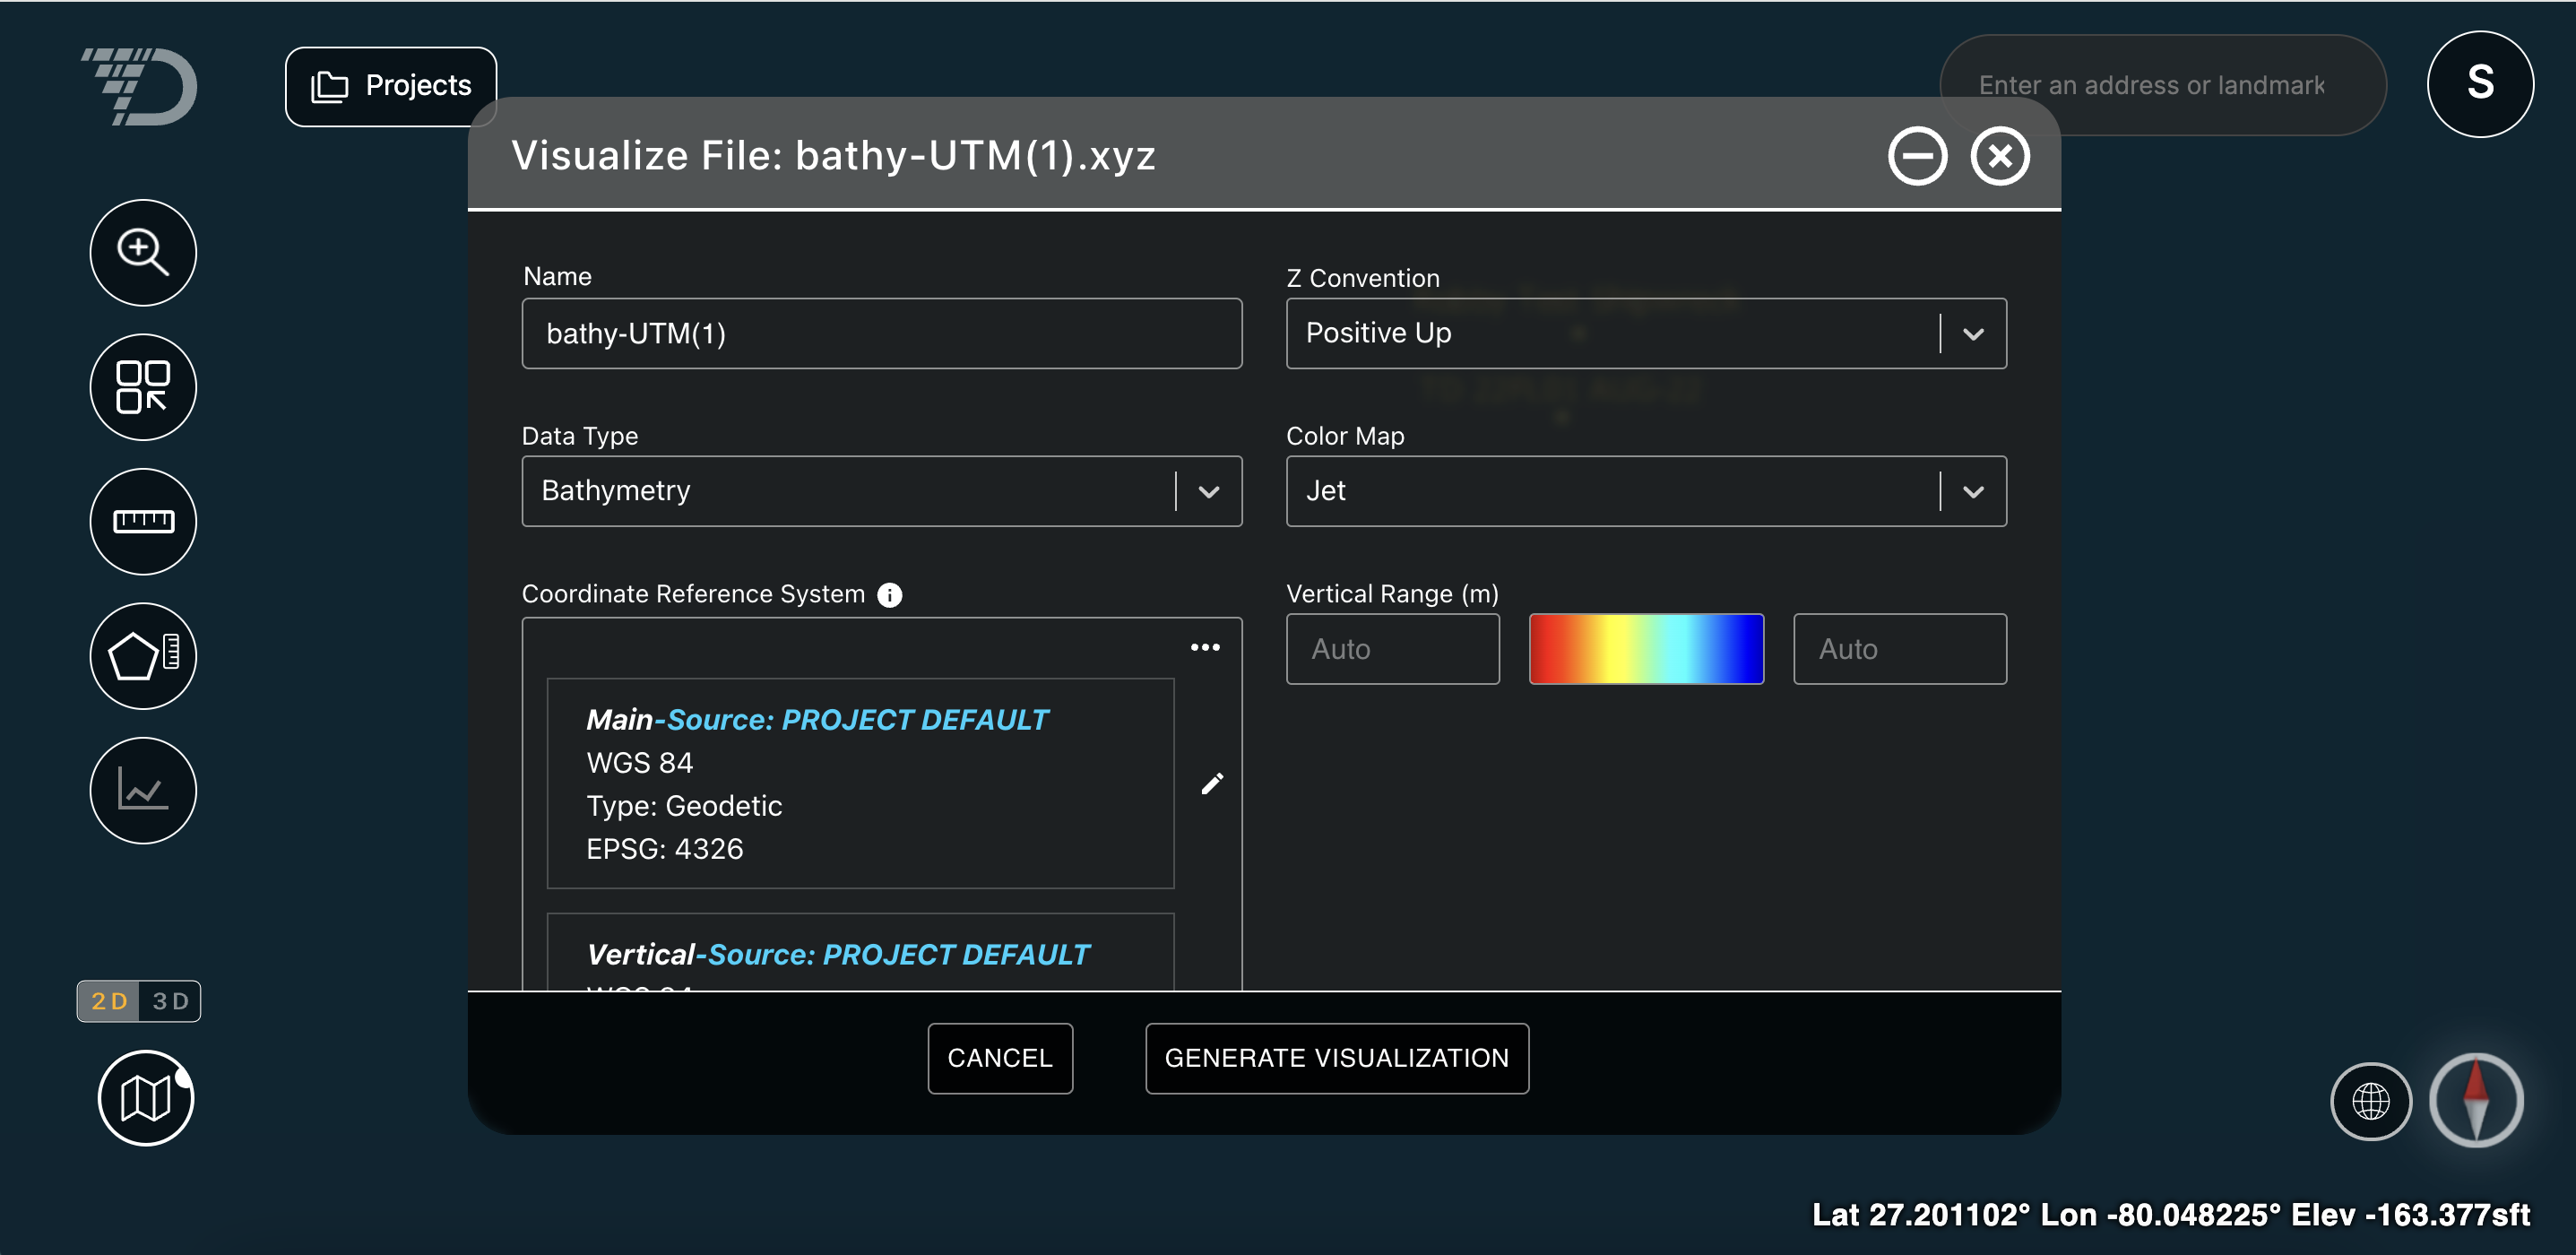Click the address or landmark search box
Screen dimensions: 2576x1255
[x=2162, y=85]
